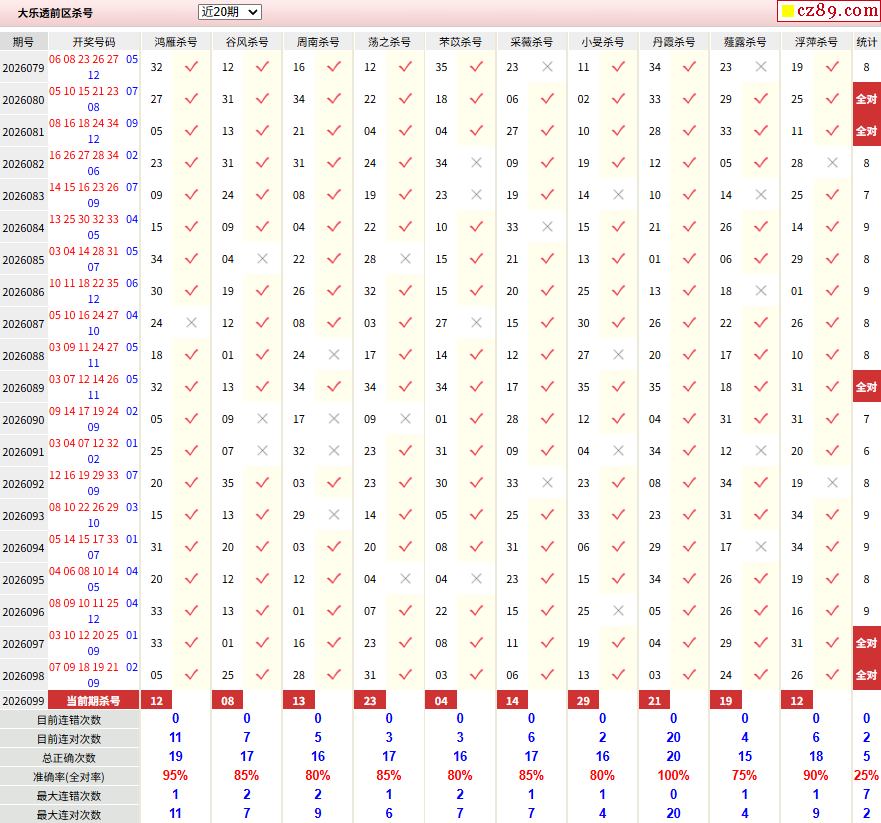Click the gray X in 2026087 芣苡杀号 cell
Viewport: 881px width, 823px height.
(x=476, y=323)
